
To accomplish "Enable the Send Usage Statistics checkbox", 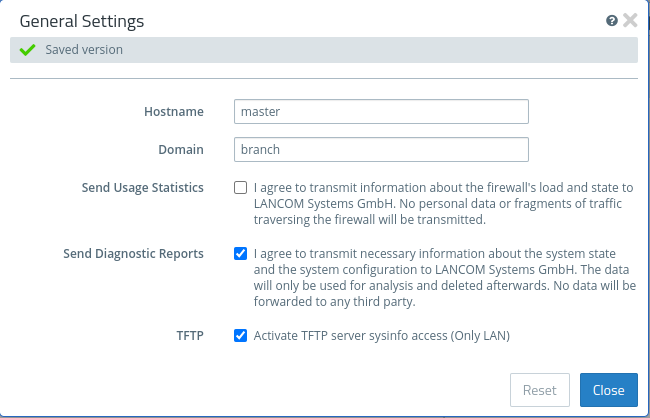I will 240,187.
